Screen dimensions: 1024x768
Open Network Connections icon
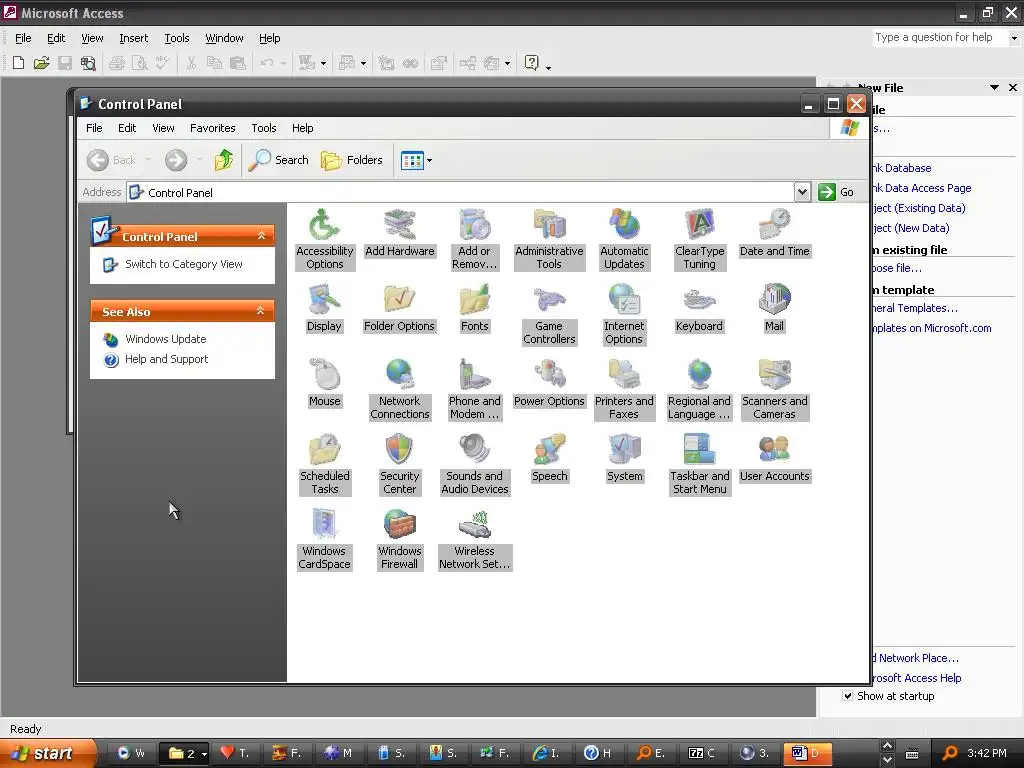[400, 389]
